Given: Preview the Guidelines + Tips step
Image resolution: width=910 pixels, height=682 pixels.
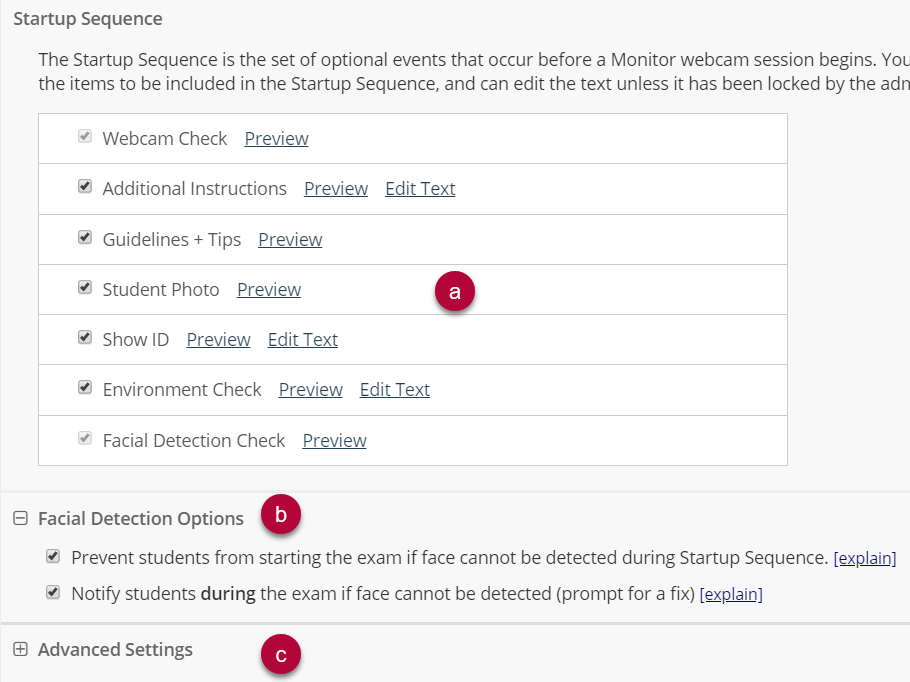Looking at the screenshot, I should click(290, 240).
